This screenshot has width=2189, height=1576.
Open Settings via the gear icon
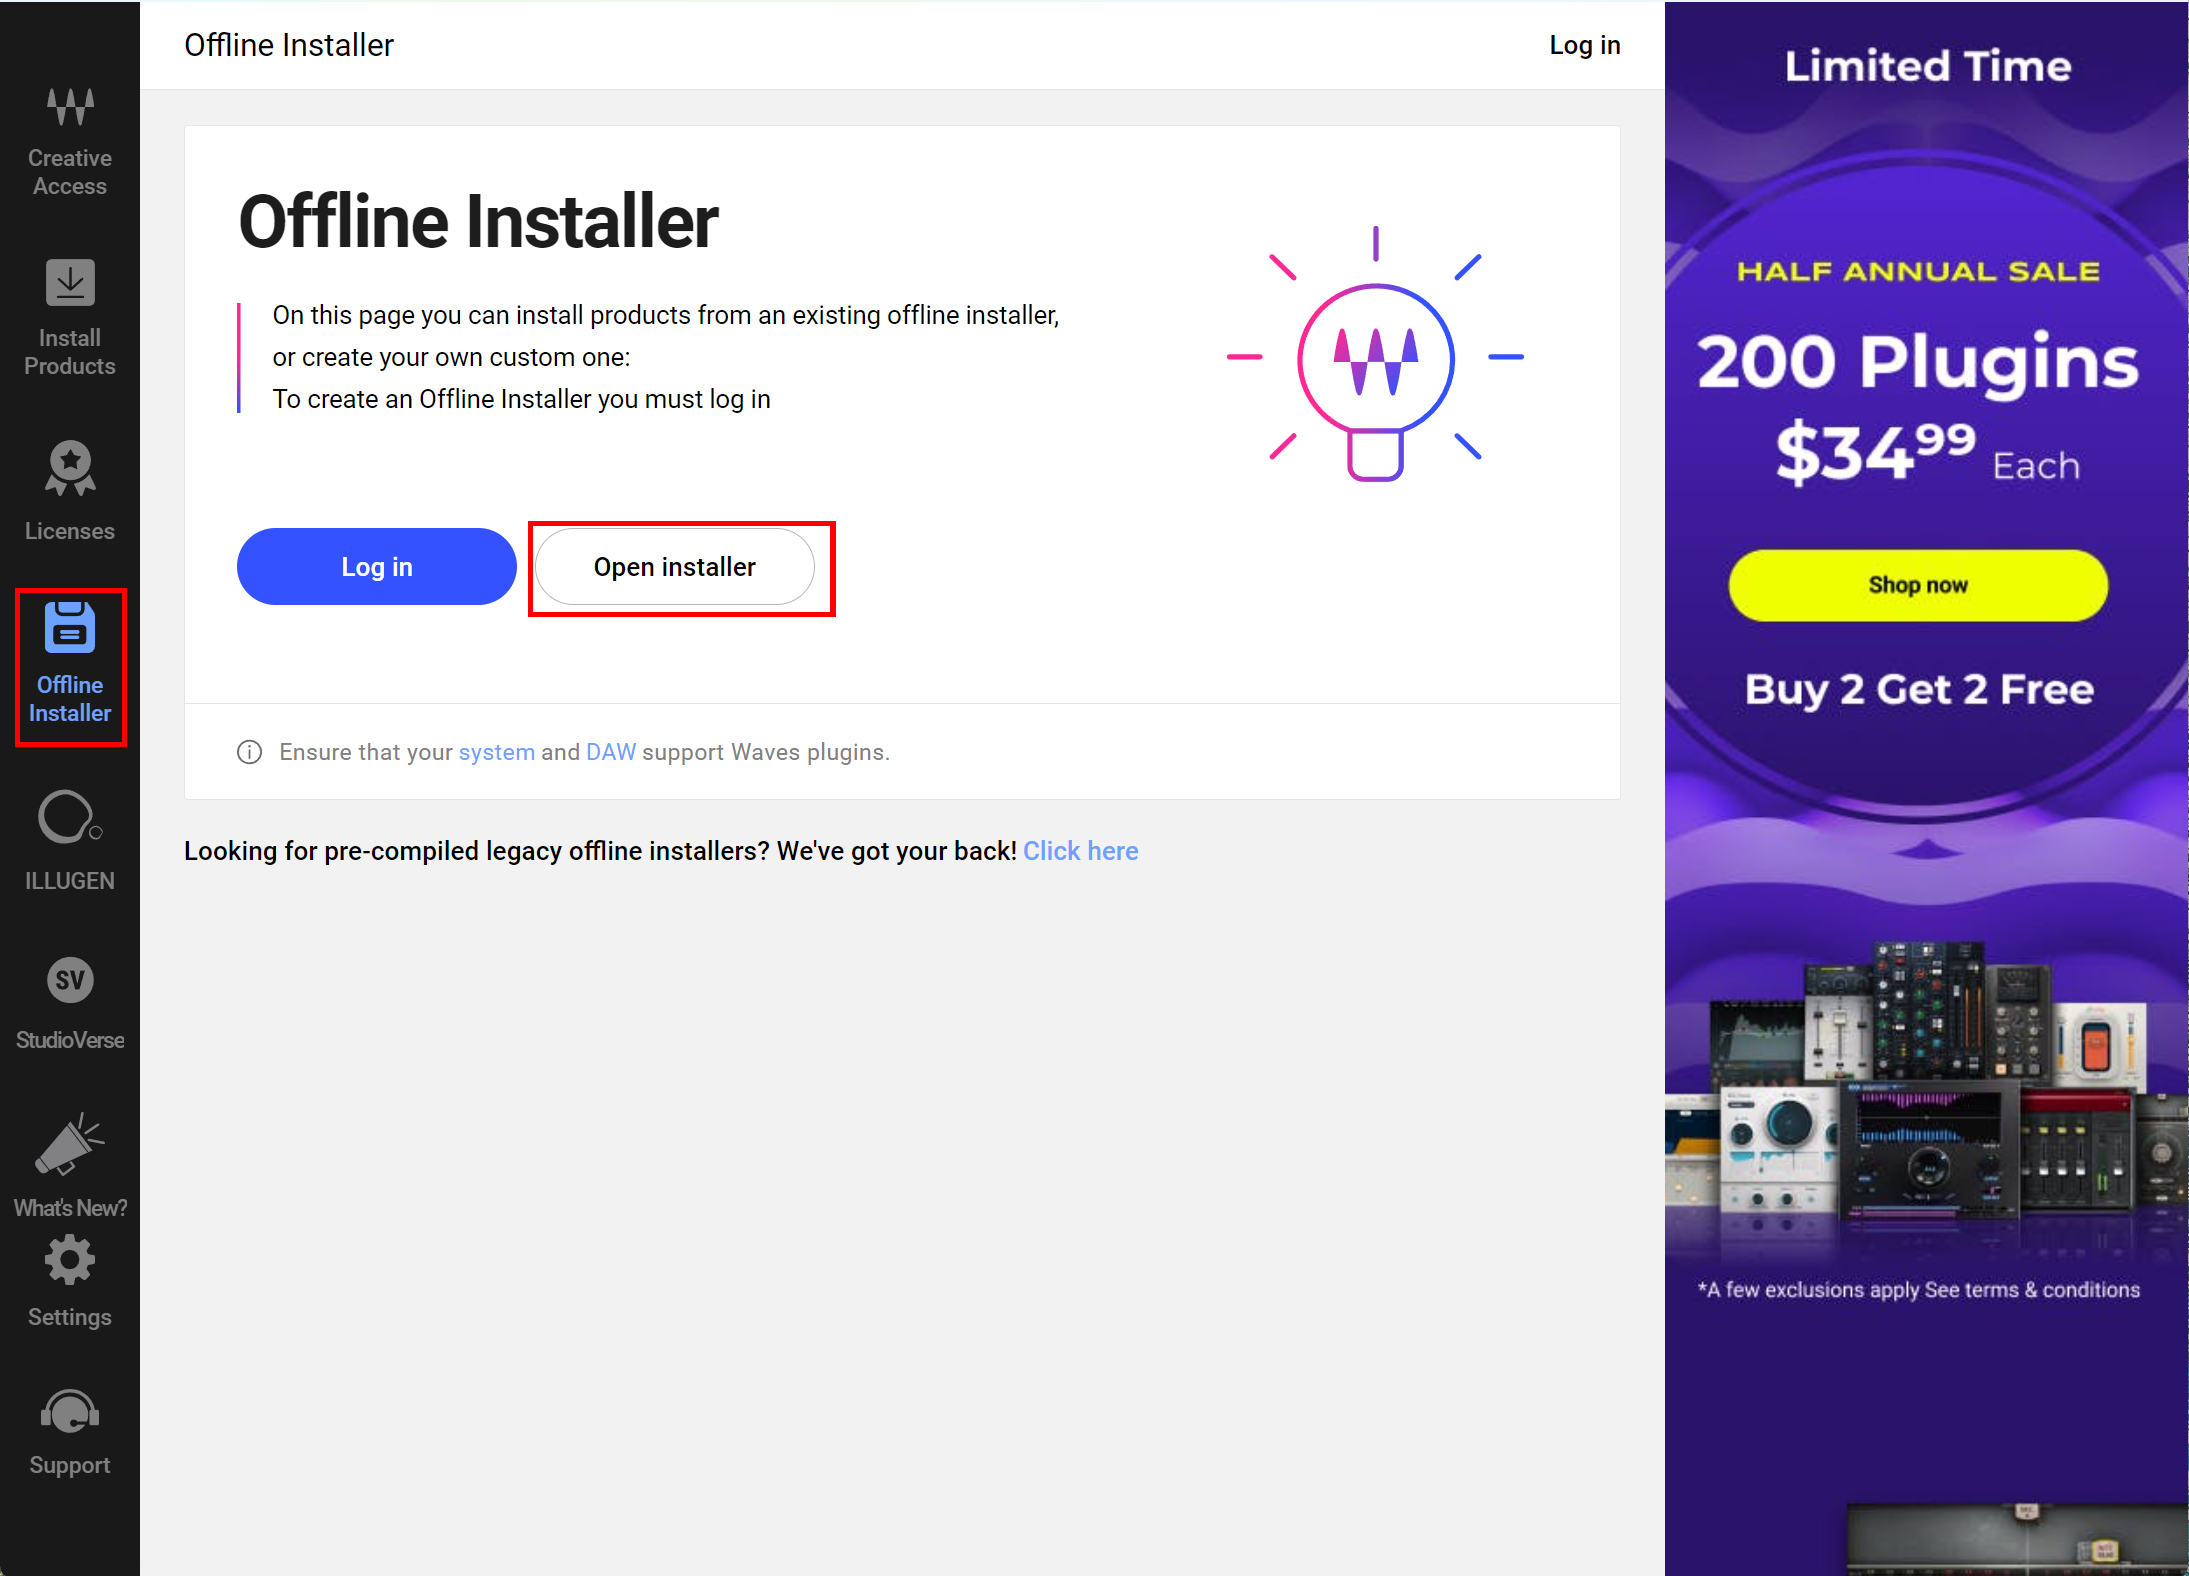(x=70, y=1281)
